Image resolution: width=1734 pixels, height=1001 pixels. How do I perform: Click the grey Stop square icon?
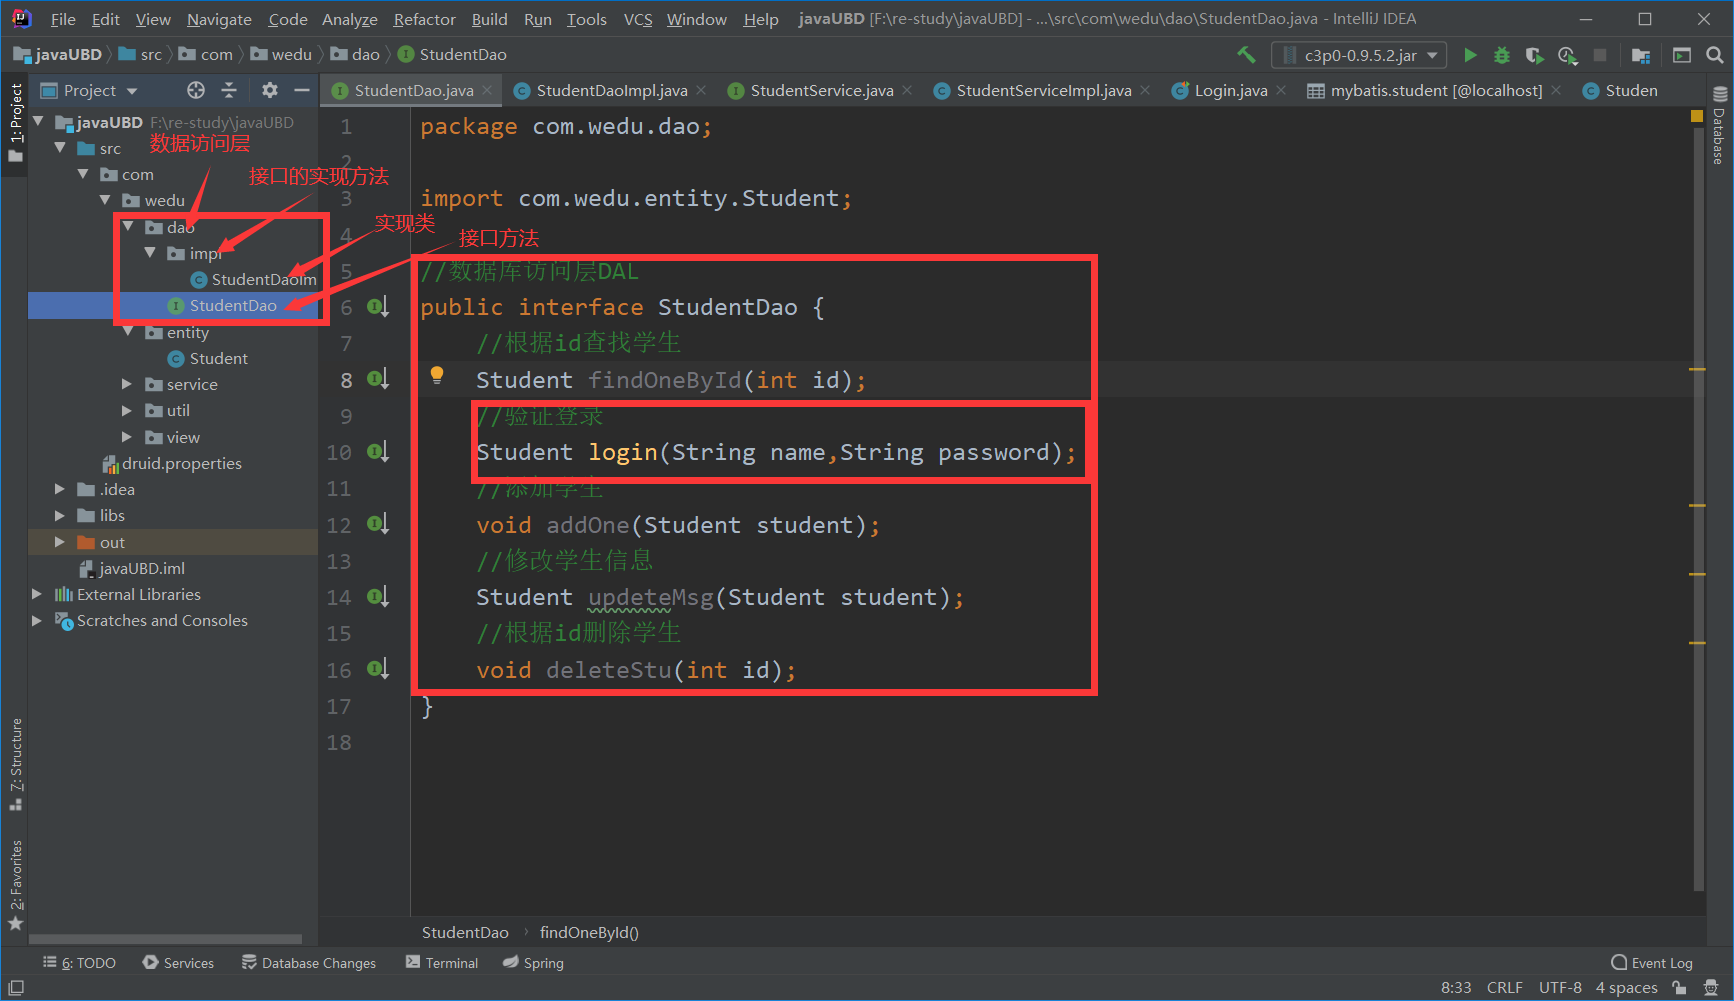1600,55
